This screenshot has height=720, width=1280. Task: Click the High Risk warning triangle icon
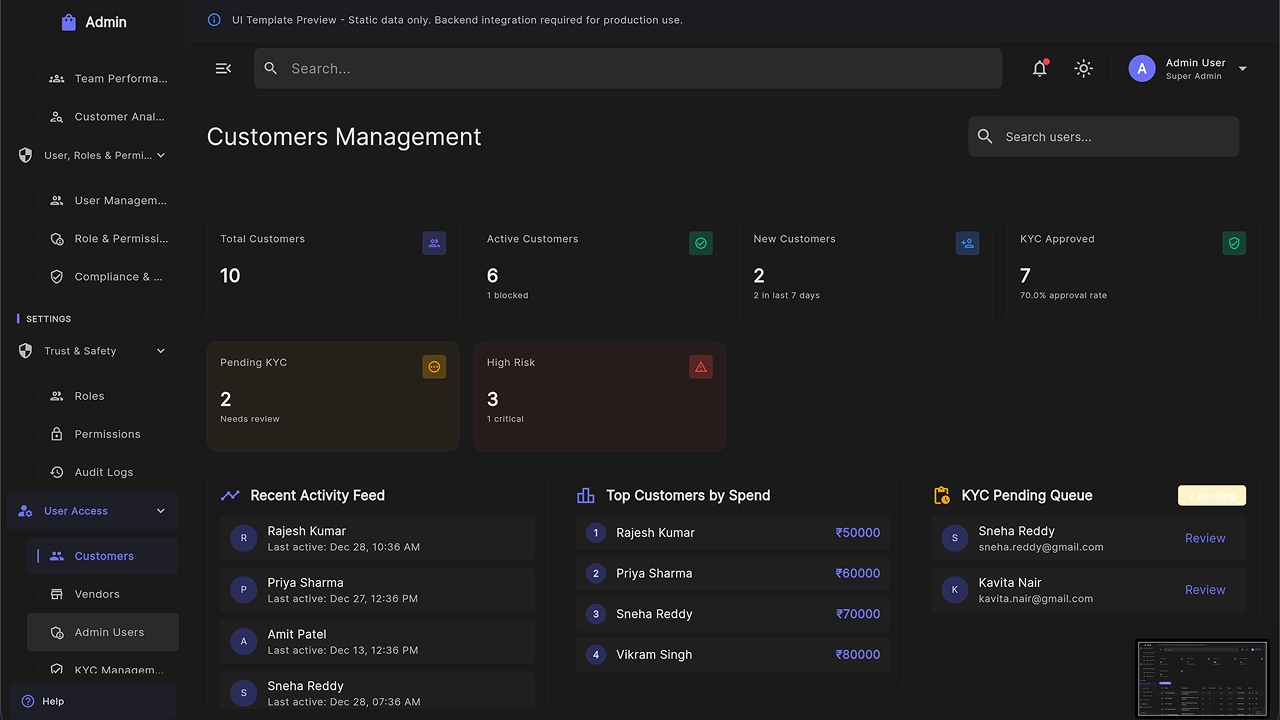click(701, 367)
